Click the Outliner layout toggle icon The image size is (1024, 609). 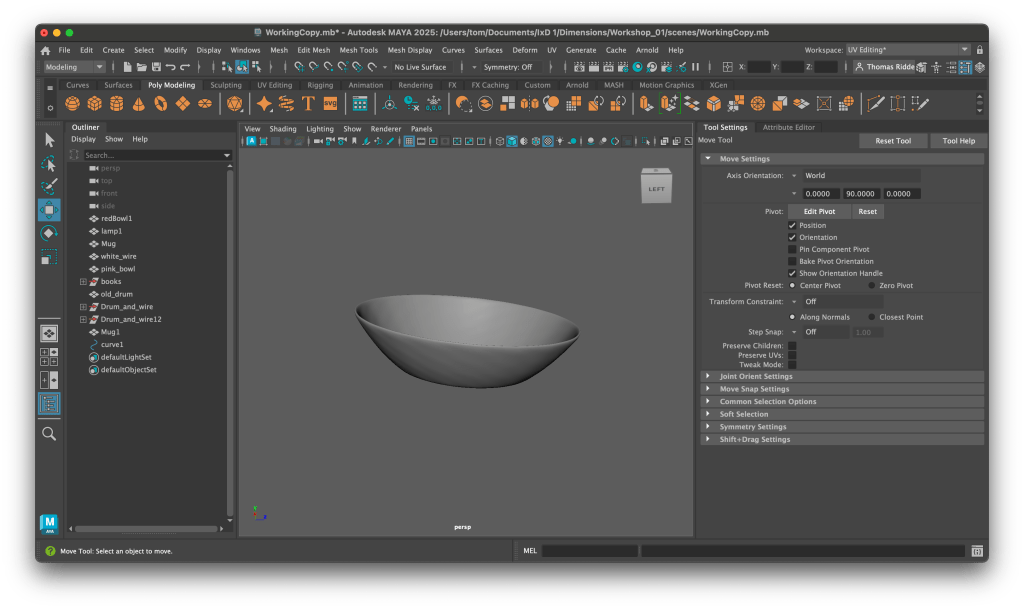tap(49, 404)
